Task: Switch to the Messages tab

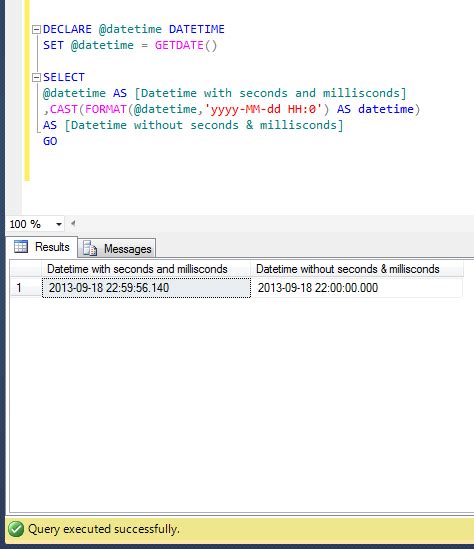Action: point(117,249)
